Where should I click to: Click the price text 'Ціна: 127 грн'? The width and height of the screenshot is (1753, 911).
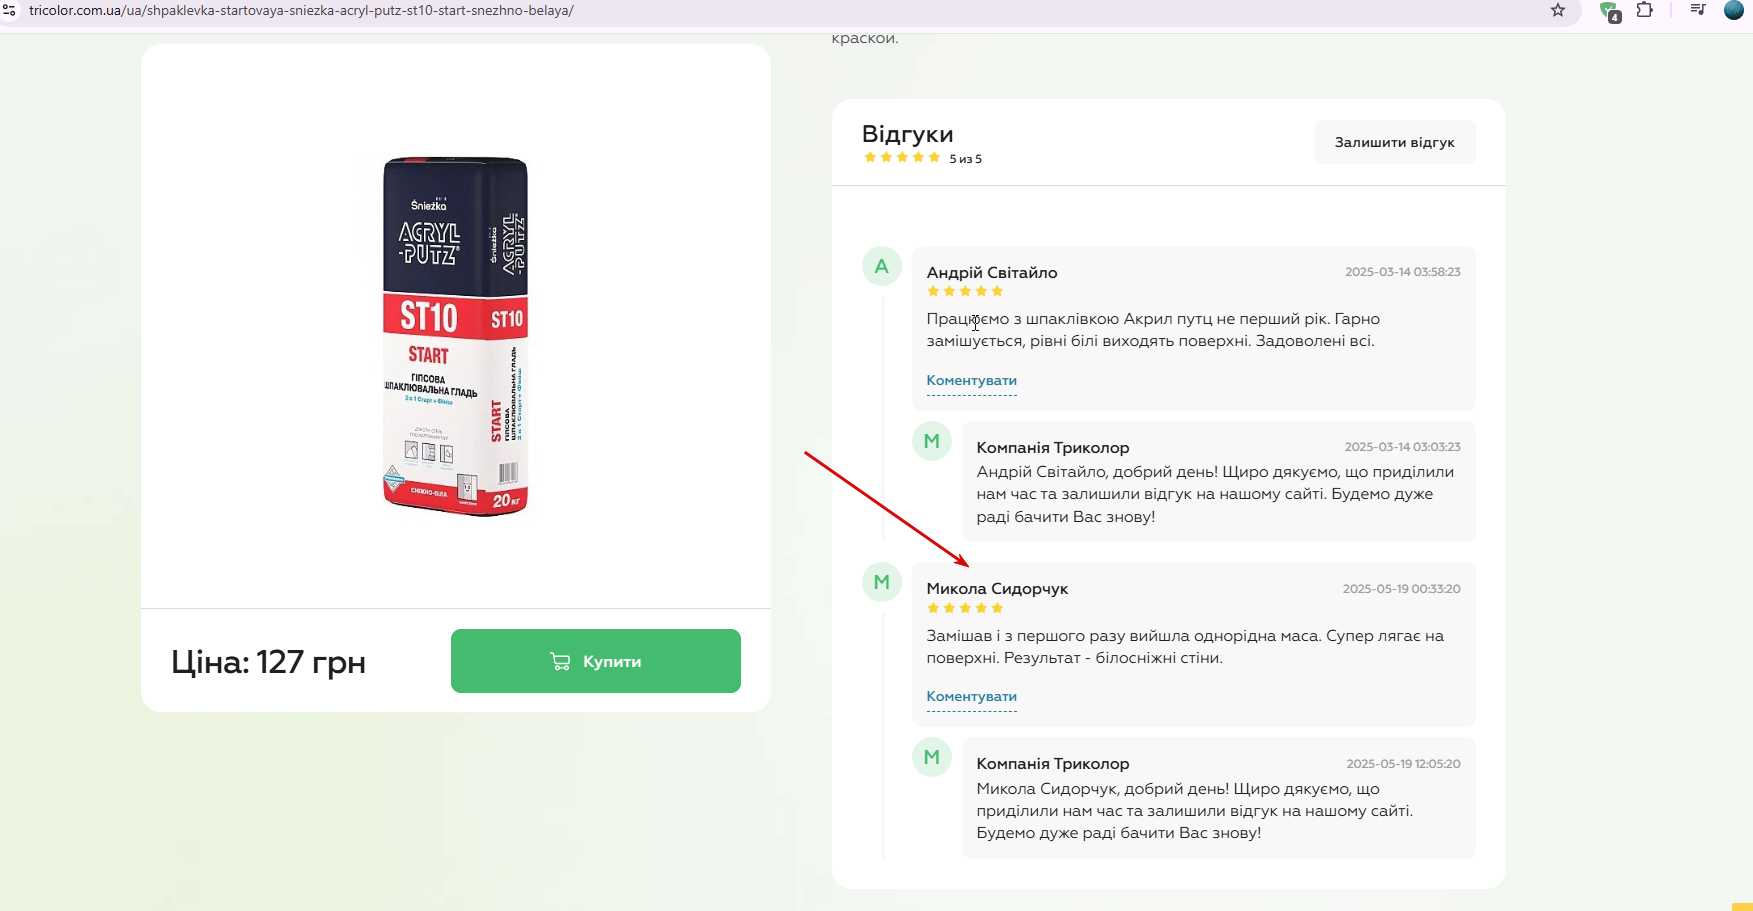[268, 661]
